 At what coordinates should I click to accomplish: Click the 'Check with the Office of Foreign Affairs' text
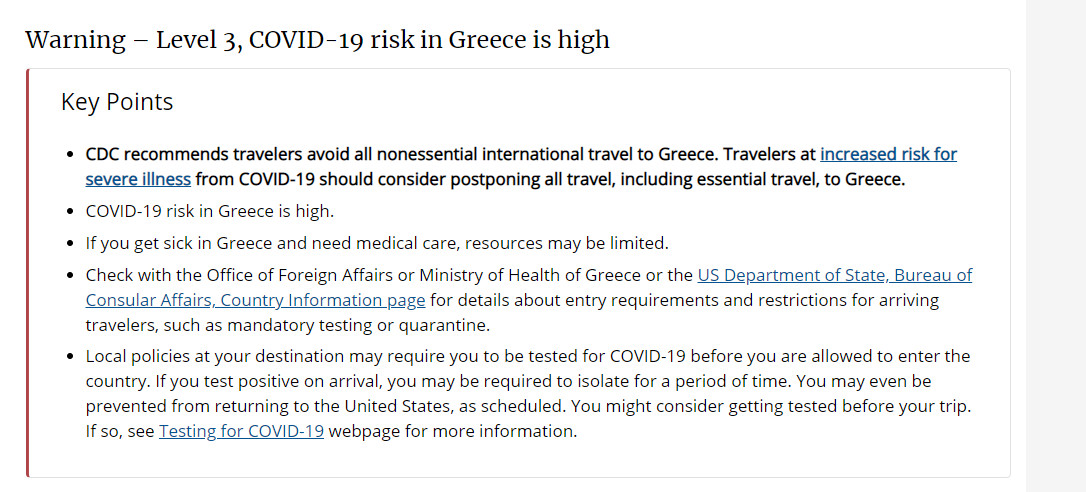click(x=240, y=276)
